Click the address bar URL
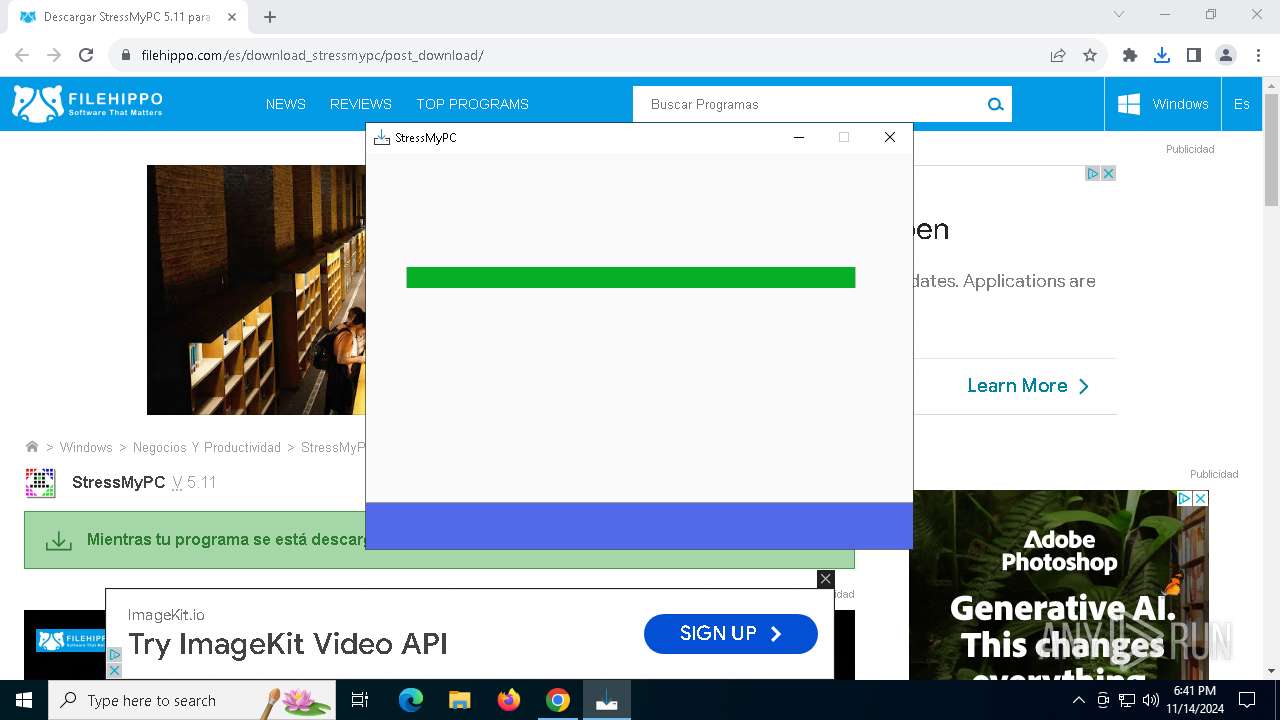This screenshot has width=1280, height=720. click(312, 55)
